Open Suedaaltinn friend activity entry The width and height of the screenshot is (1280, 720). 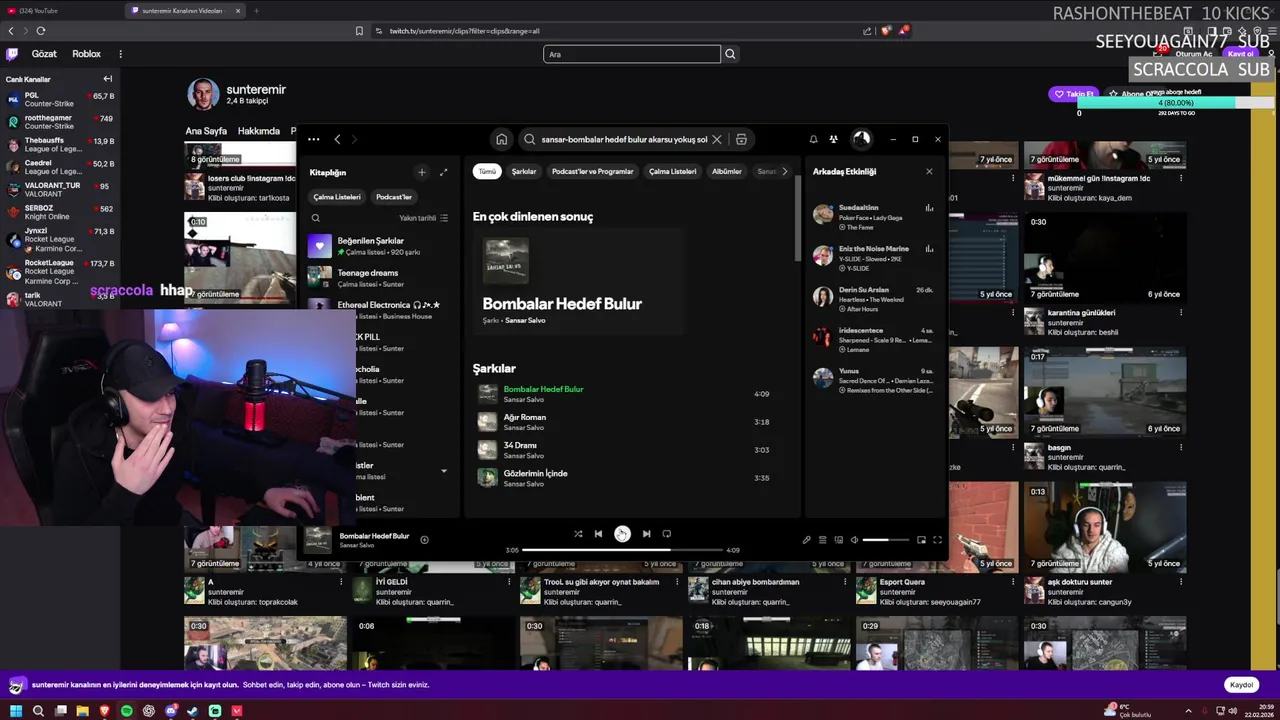click(873, 217)
